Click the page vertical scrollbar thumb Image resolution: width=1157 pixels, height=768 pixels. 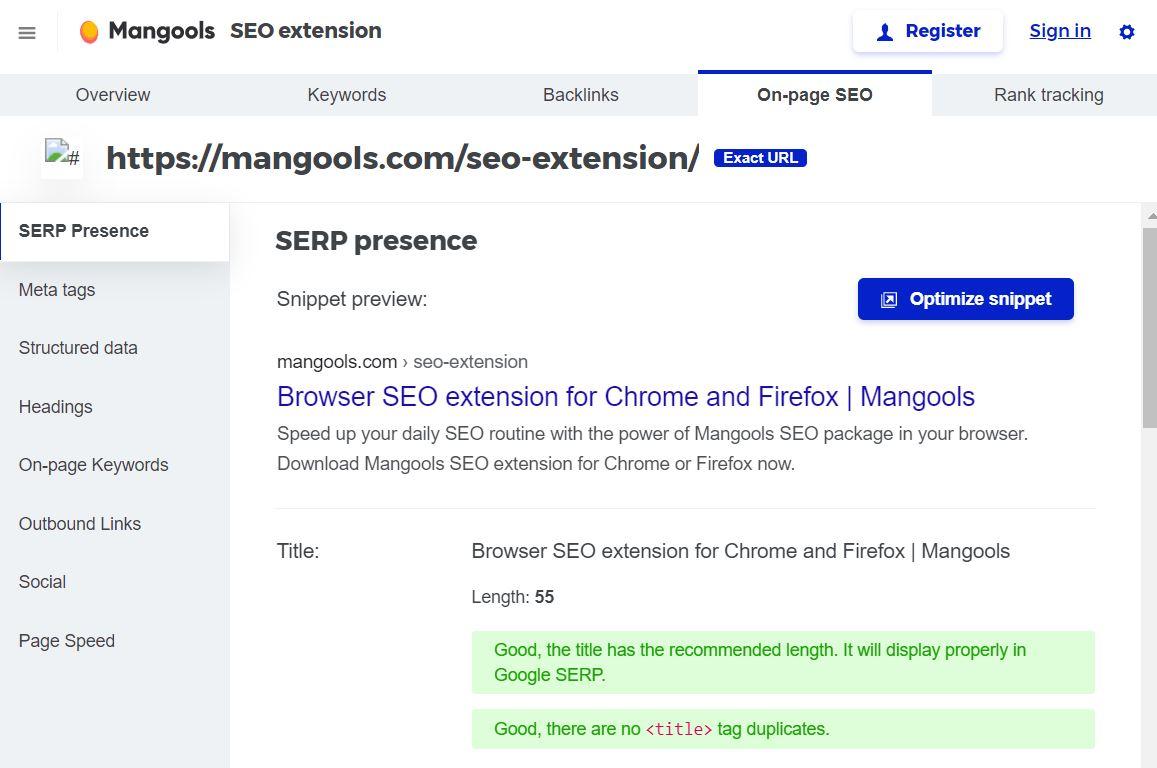tap(1149, 328)
